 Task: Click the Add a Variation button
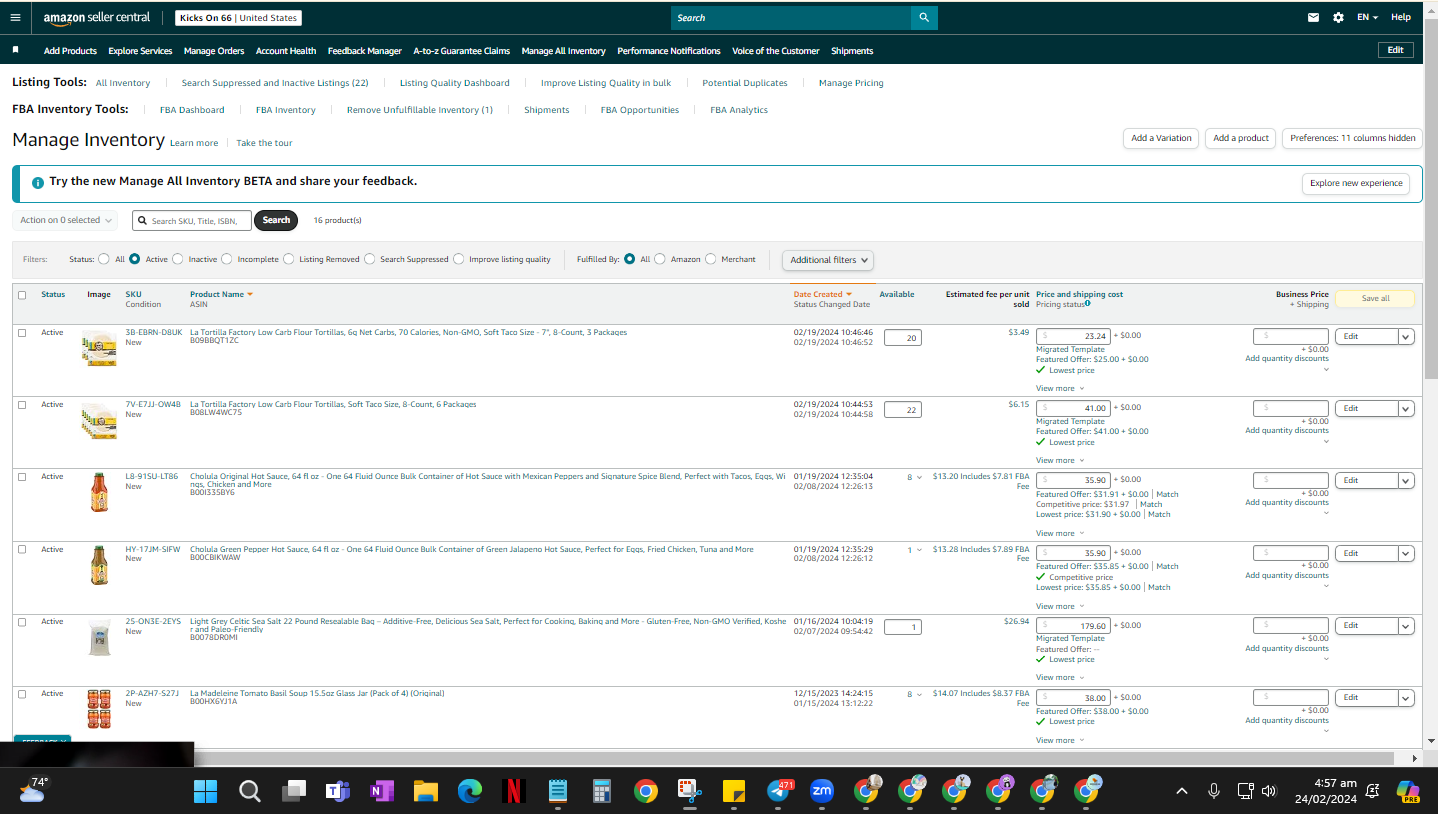[x=1161, y=138]
